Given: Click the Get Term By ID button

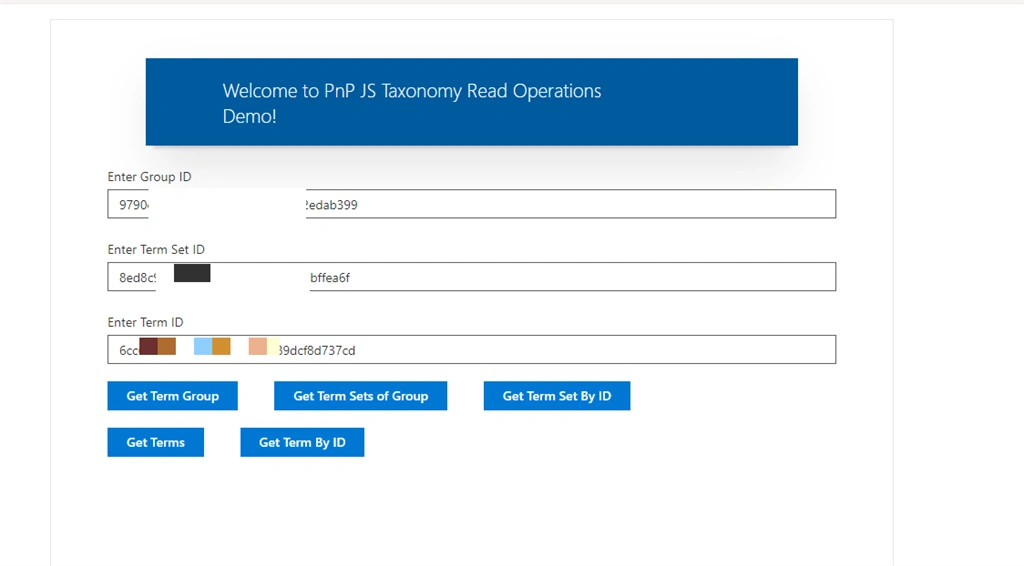Looking at the screenshot, I should 302,442.
